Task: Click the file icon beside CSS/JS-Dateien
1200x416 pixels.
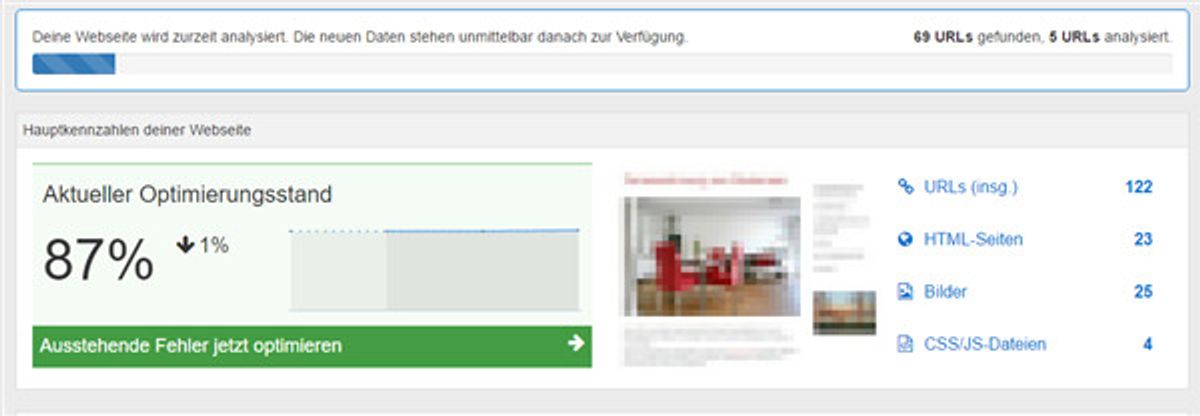Action: [x=906, y=344]
